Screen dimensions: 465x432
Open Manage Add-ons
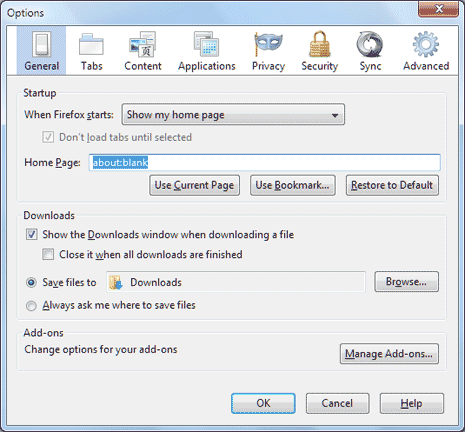pos(389,354)
